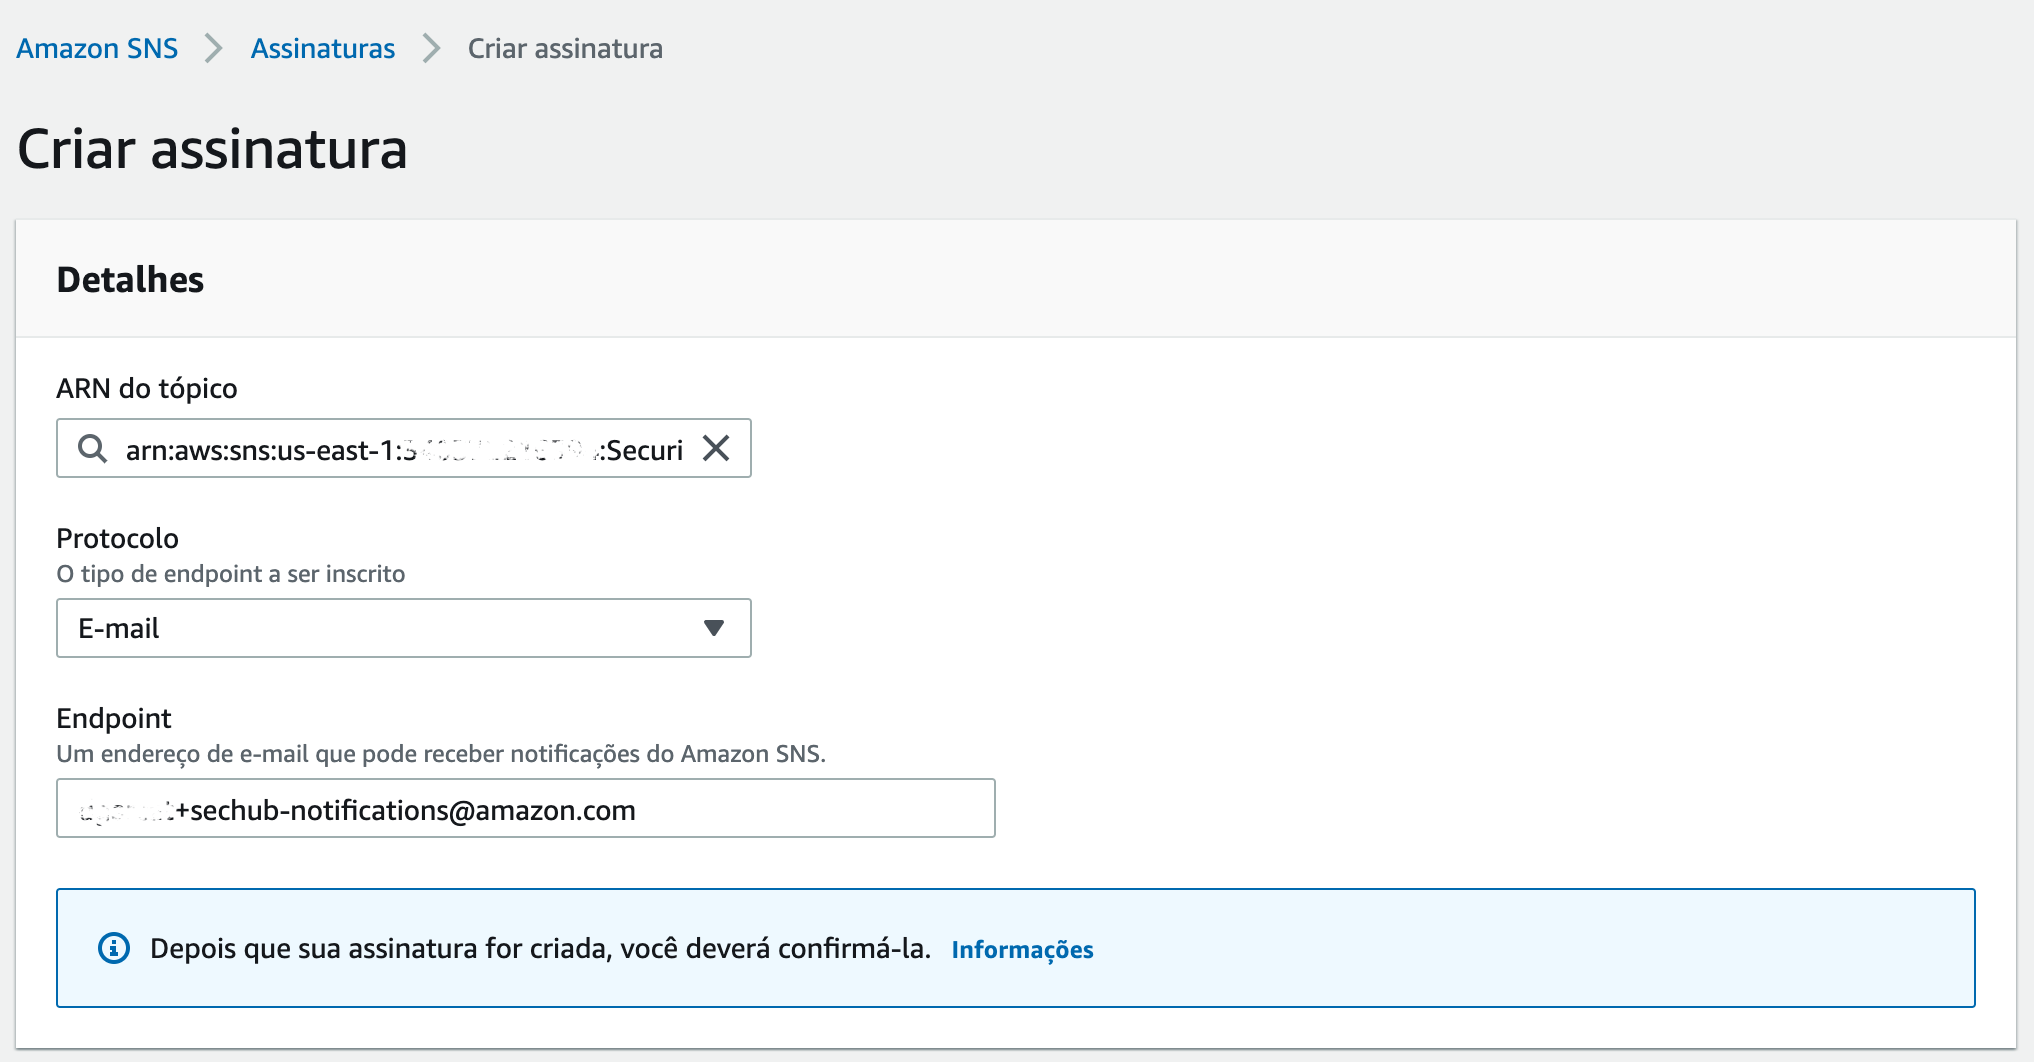This screenshot has width=2034, height=1062.
Task: Open the Protocolo dropdown arrow
Action: pos(713,628)
